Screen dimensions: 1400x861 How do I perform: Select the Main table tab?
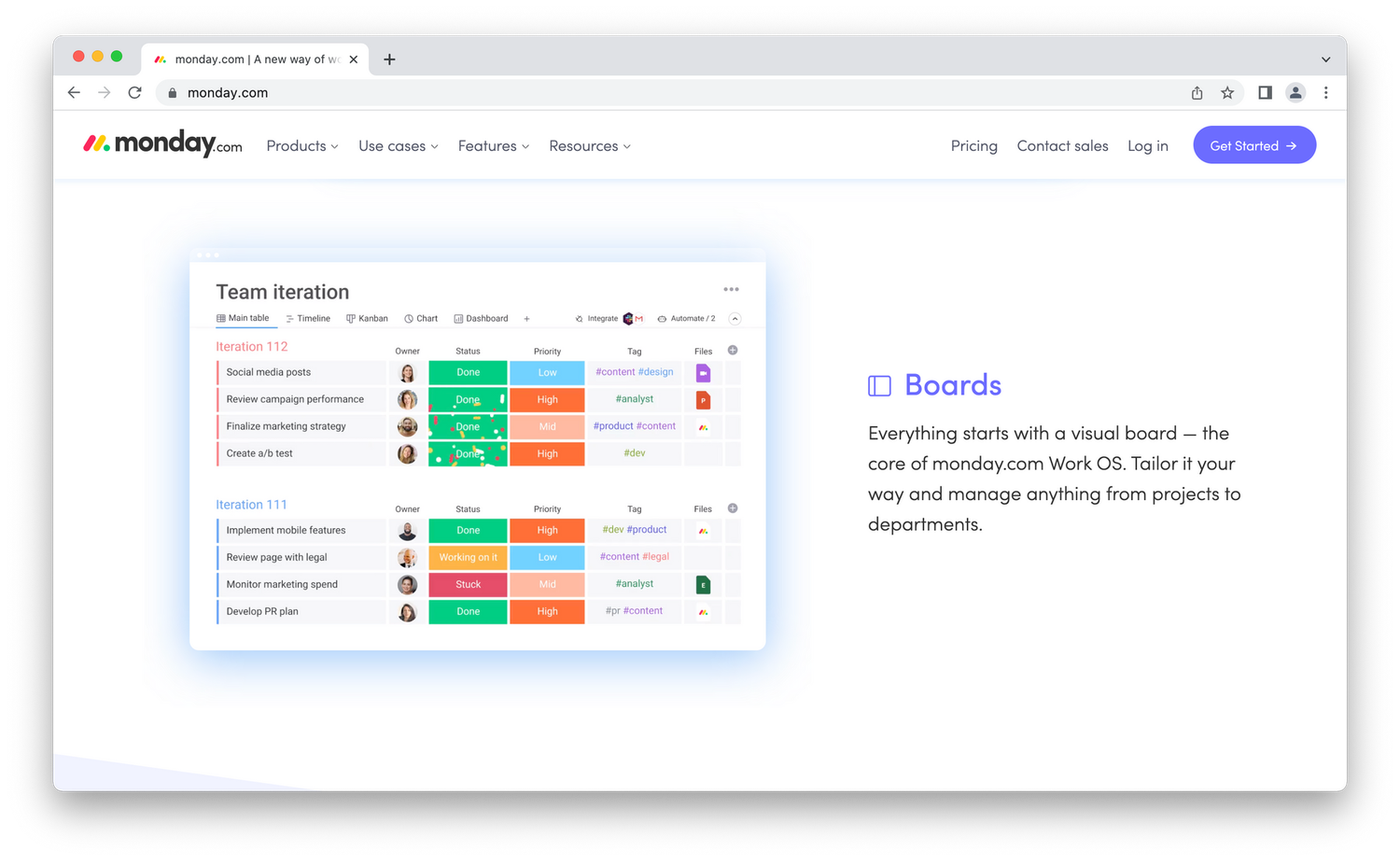(248, 318)
